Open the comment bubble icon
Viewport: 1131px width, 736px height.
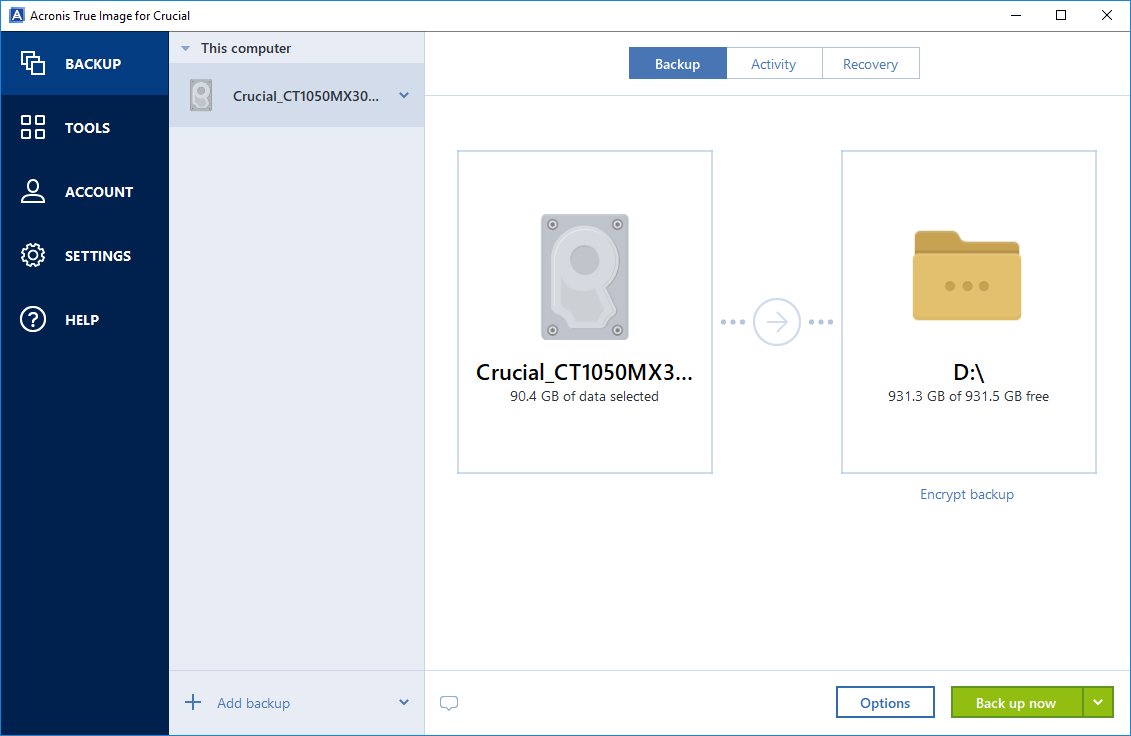tap(449, 703)
